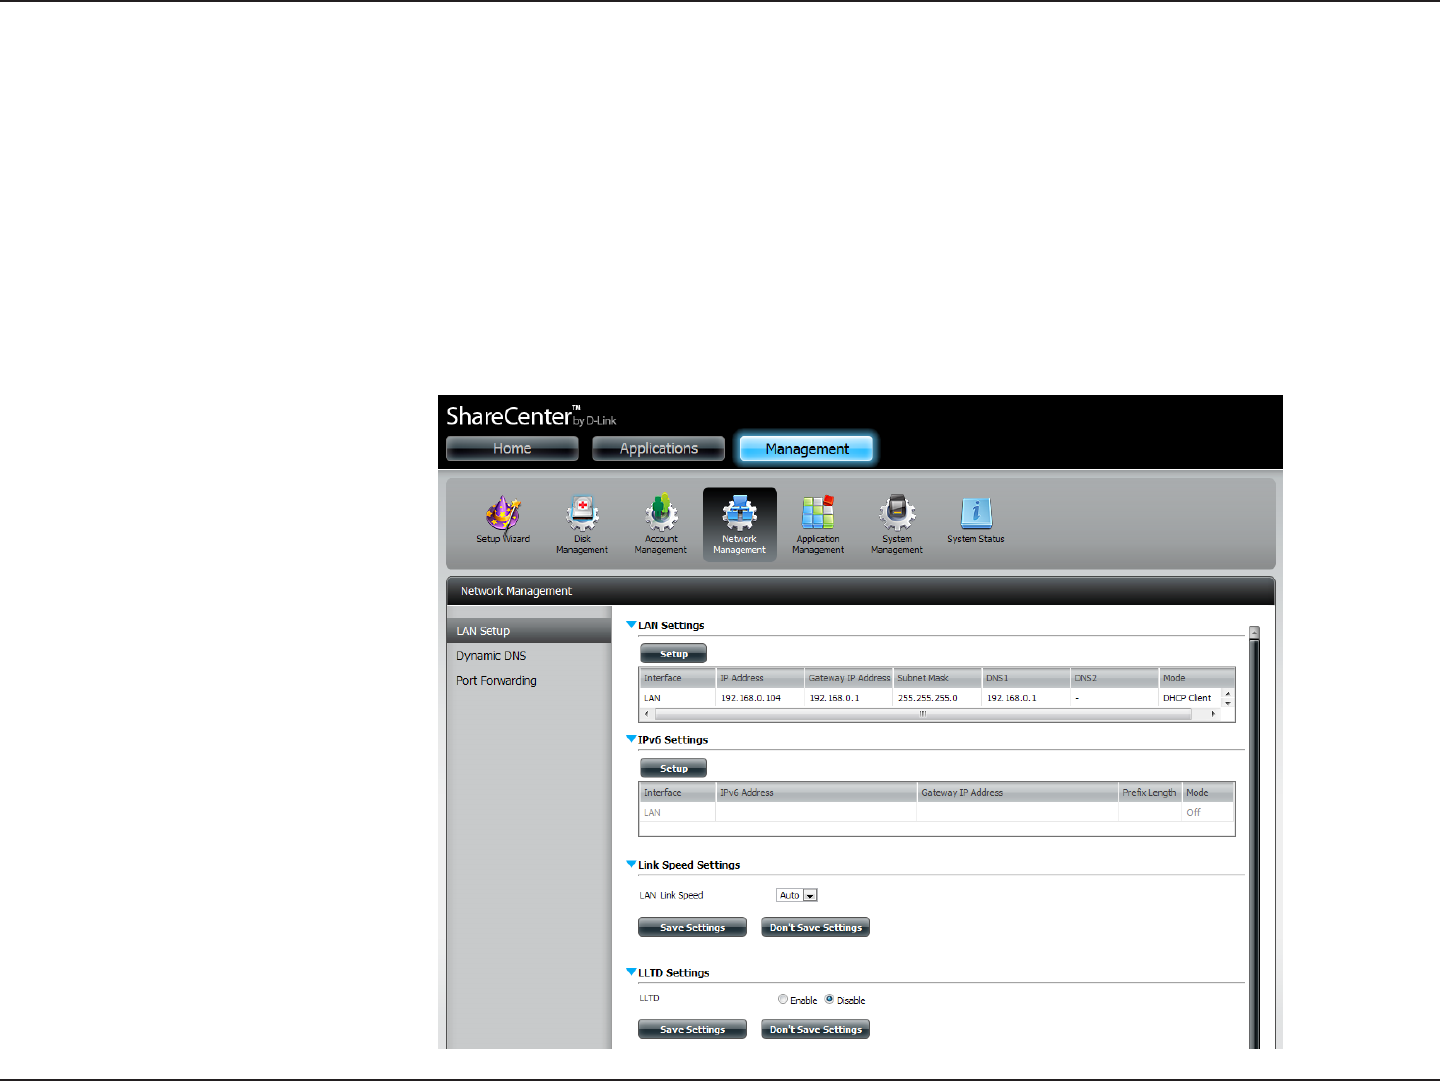
Task: Click the LAN table scroll right arrow
Action: tap(1214, 714)
